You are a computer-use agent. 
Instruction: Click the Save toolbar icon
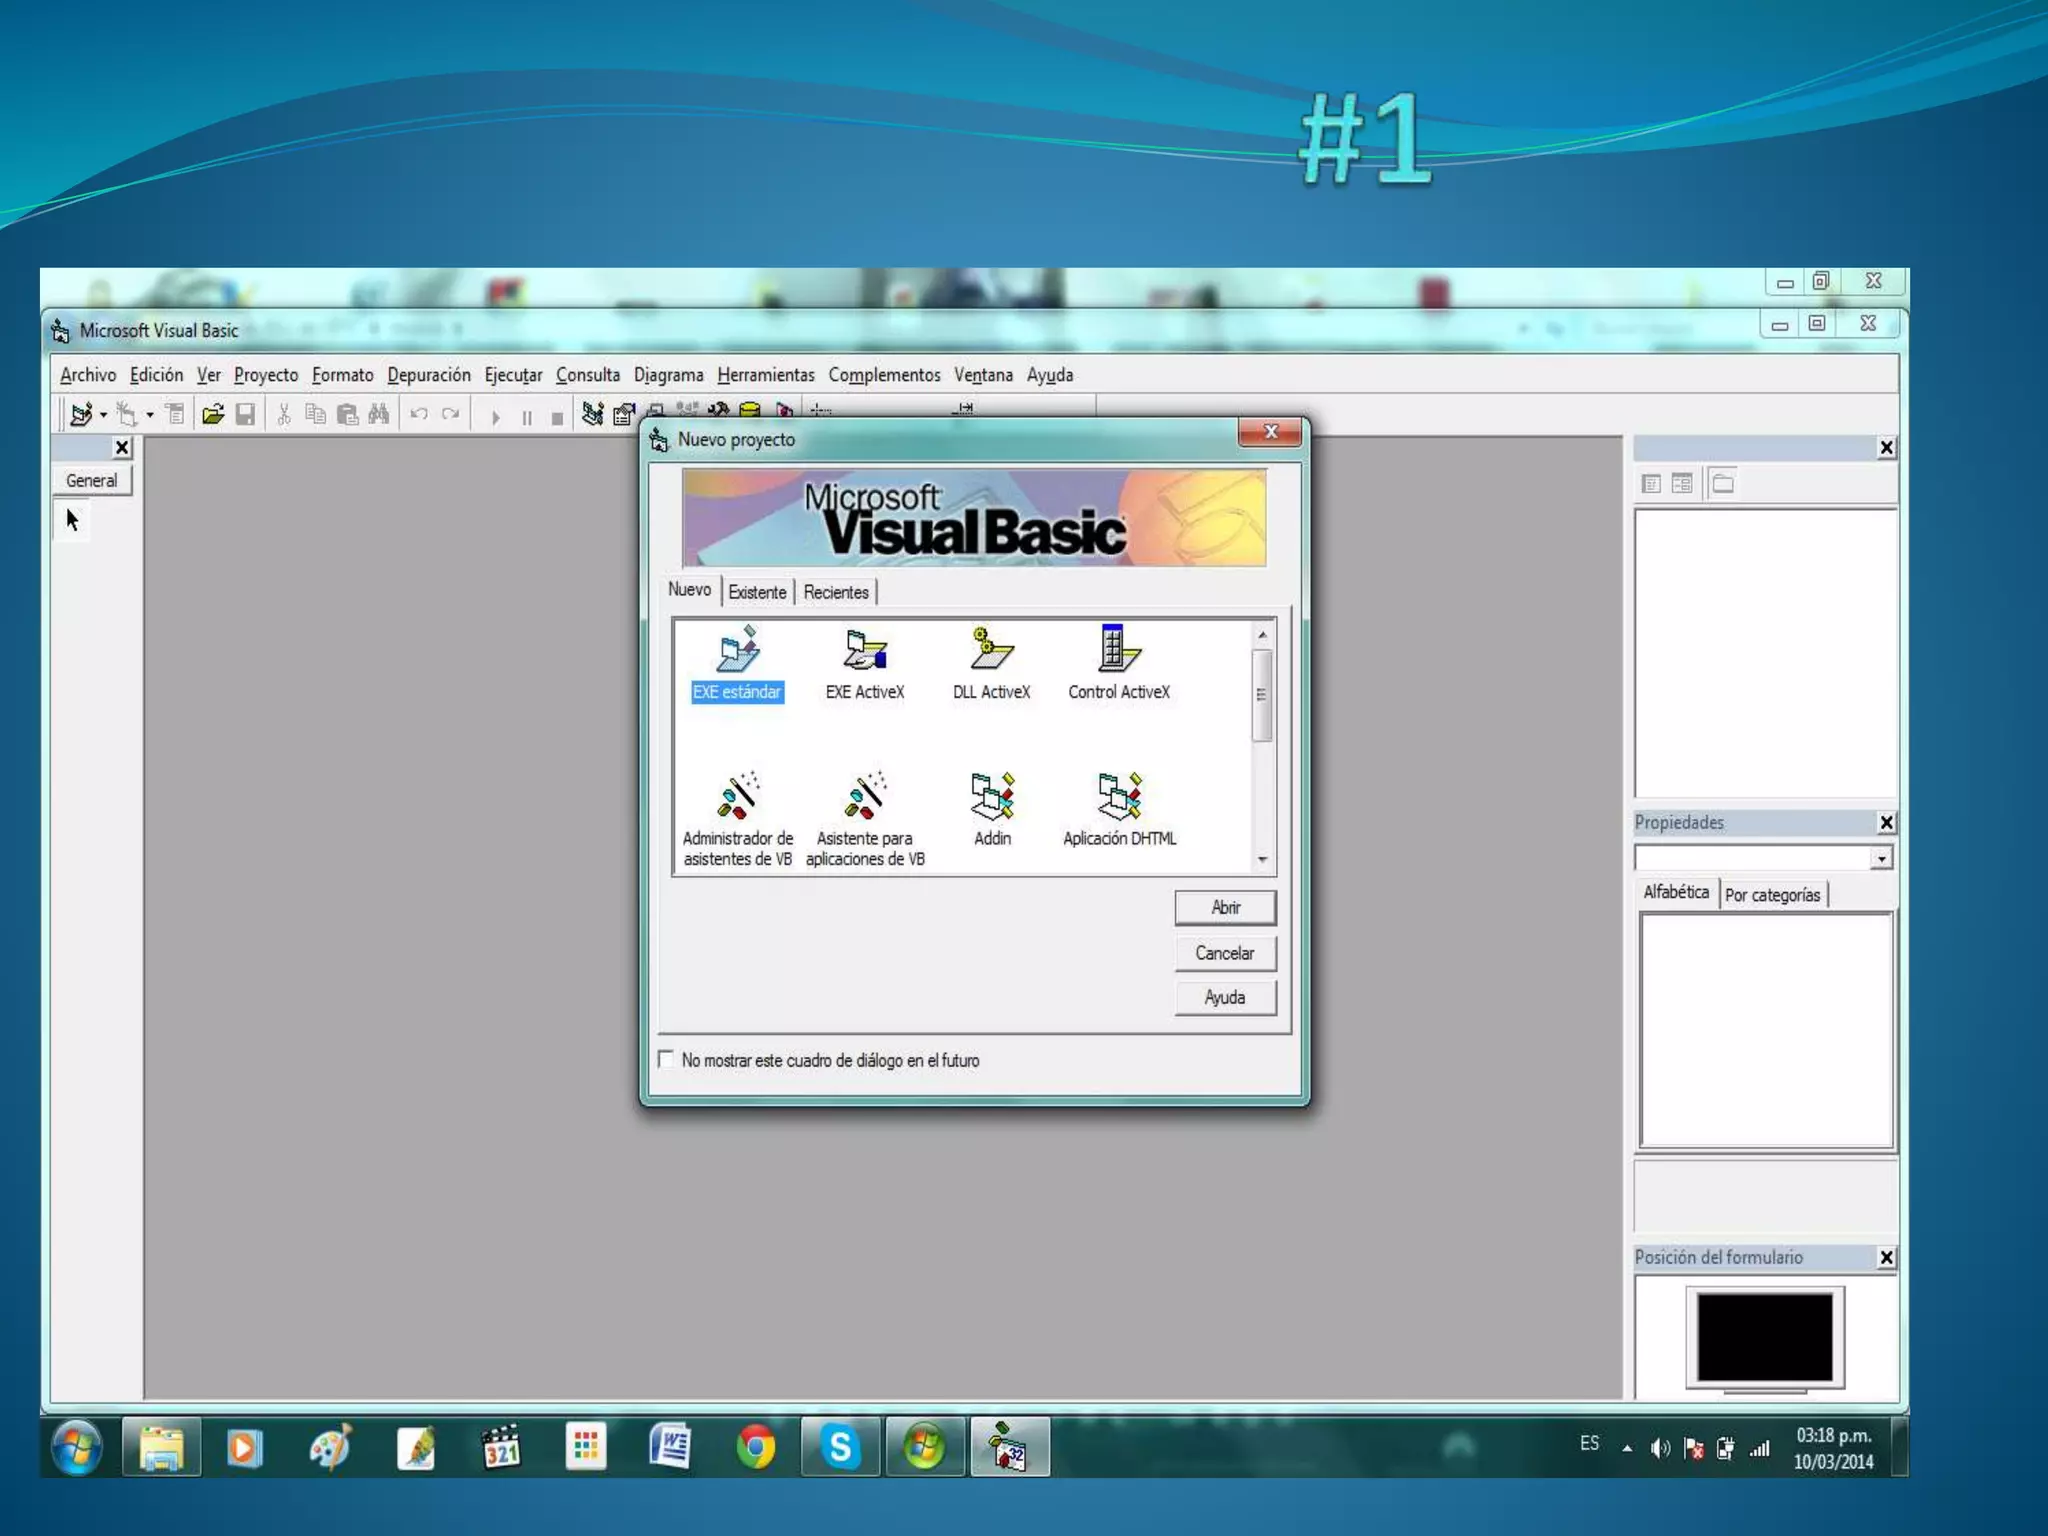[x=245, y=414]
